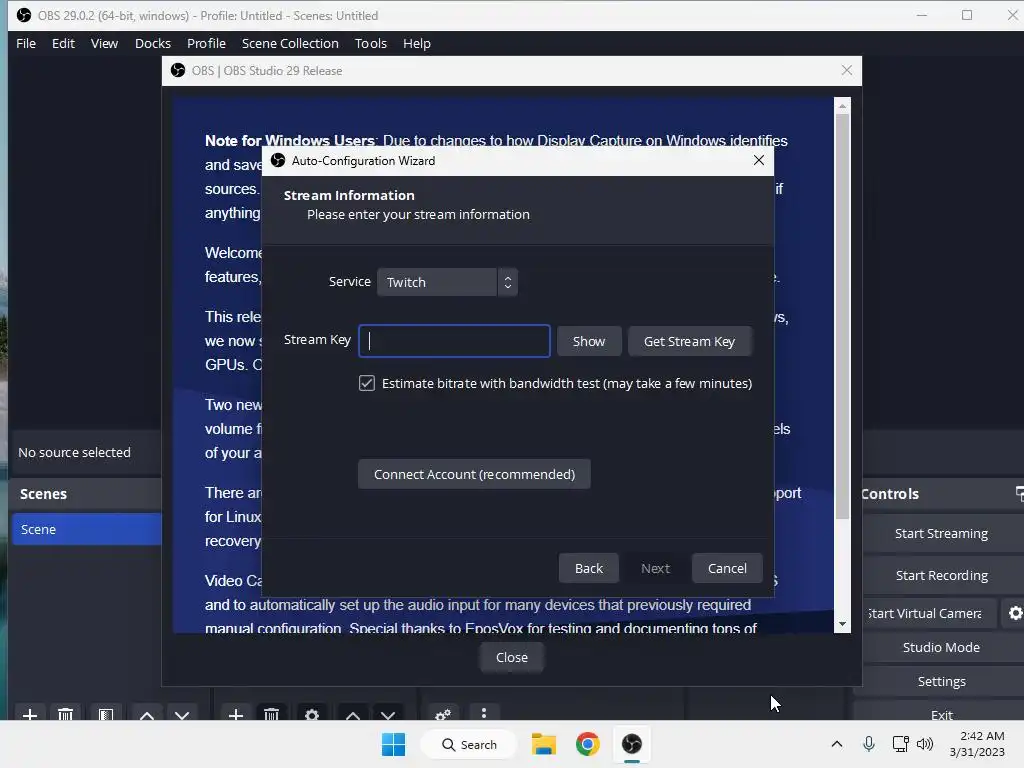Remove source with trash icon
This screenshot has height=768, width=1024.
coord(272,714)
